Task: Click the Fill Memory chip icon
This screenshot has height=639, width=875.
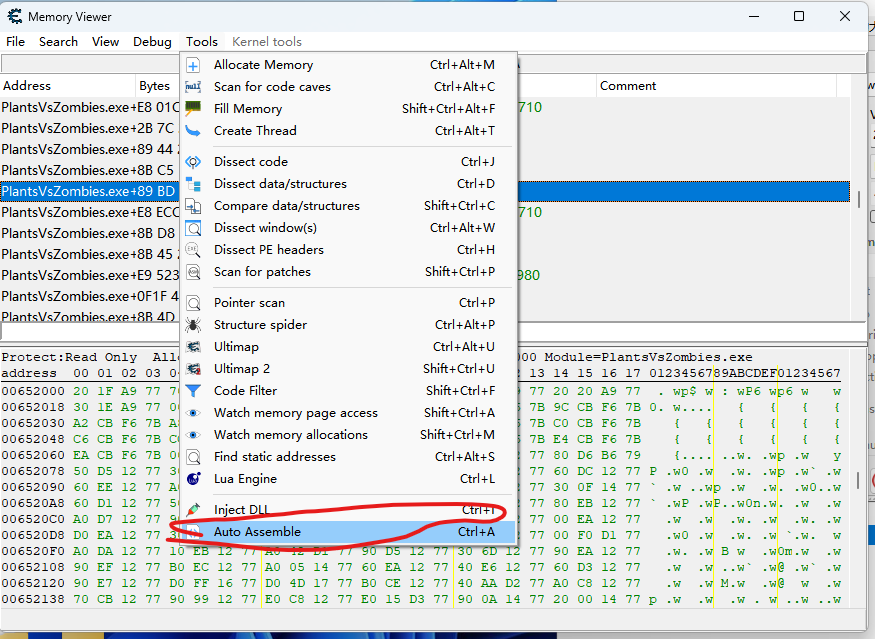Action: [x=194, y=109]
